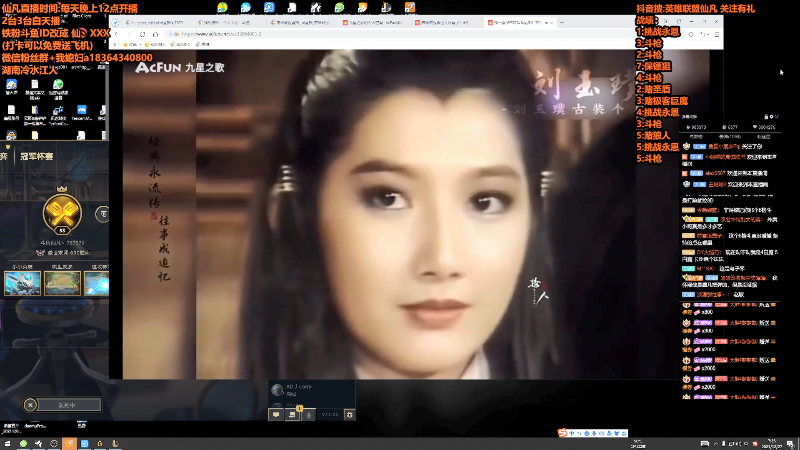Open the blue square taskbar app
Viewport: 800px width, 450px height.
tap(85, 444)
